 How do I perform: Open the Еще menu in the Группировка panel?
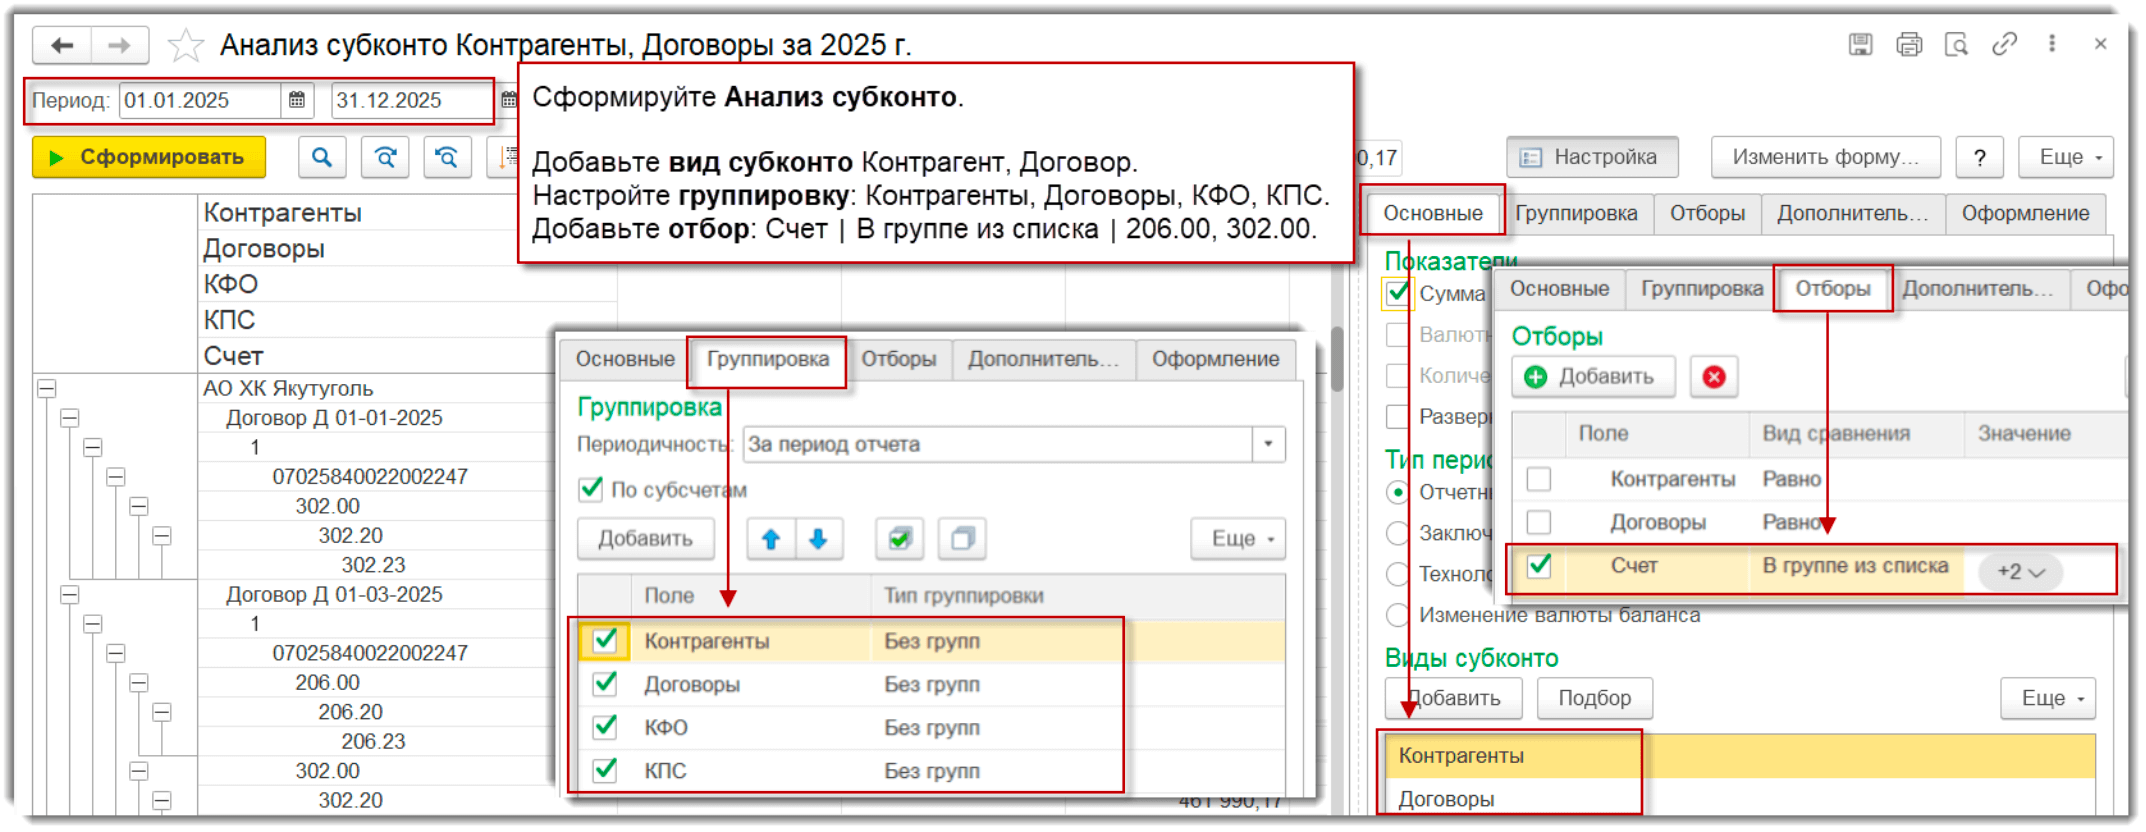1238,539
